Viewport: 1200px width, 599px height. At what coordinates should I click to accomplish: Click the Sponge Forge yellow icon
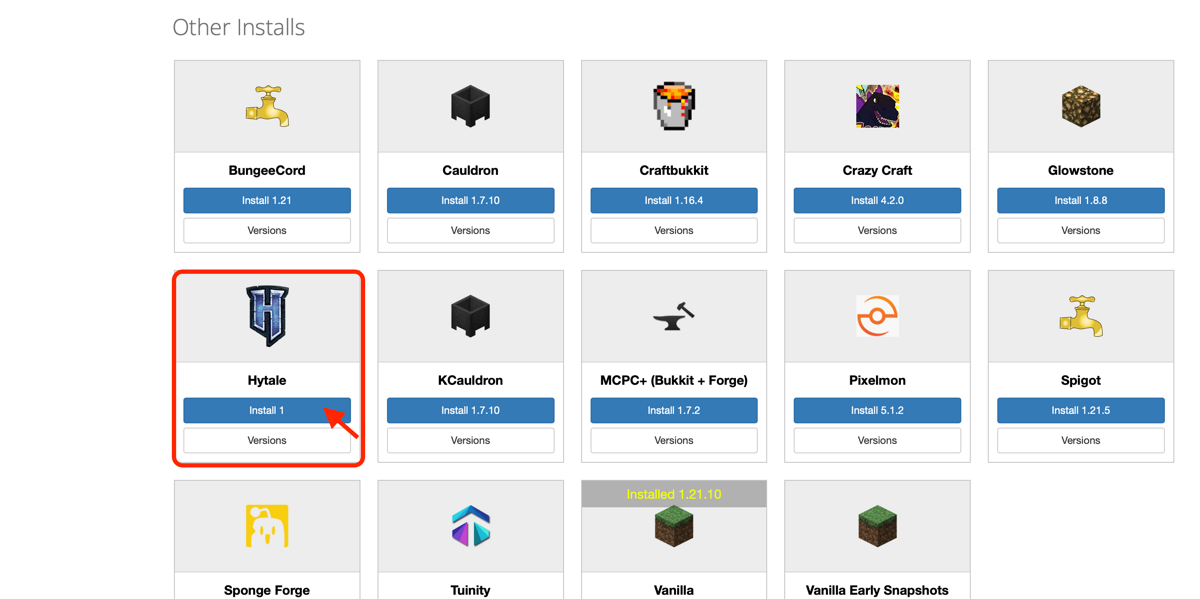coord(267,526)
